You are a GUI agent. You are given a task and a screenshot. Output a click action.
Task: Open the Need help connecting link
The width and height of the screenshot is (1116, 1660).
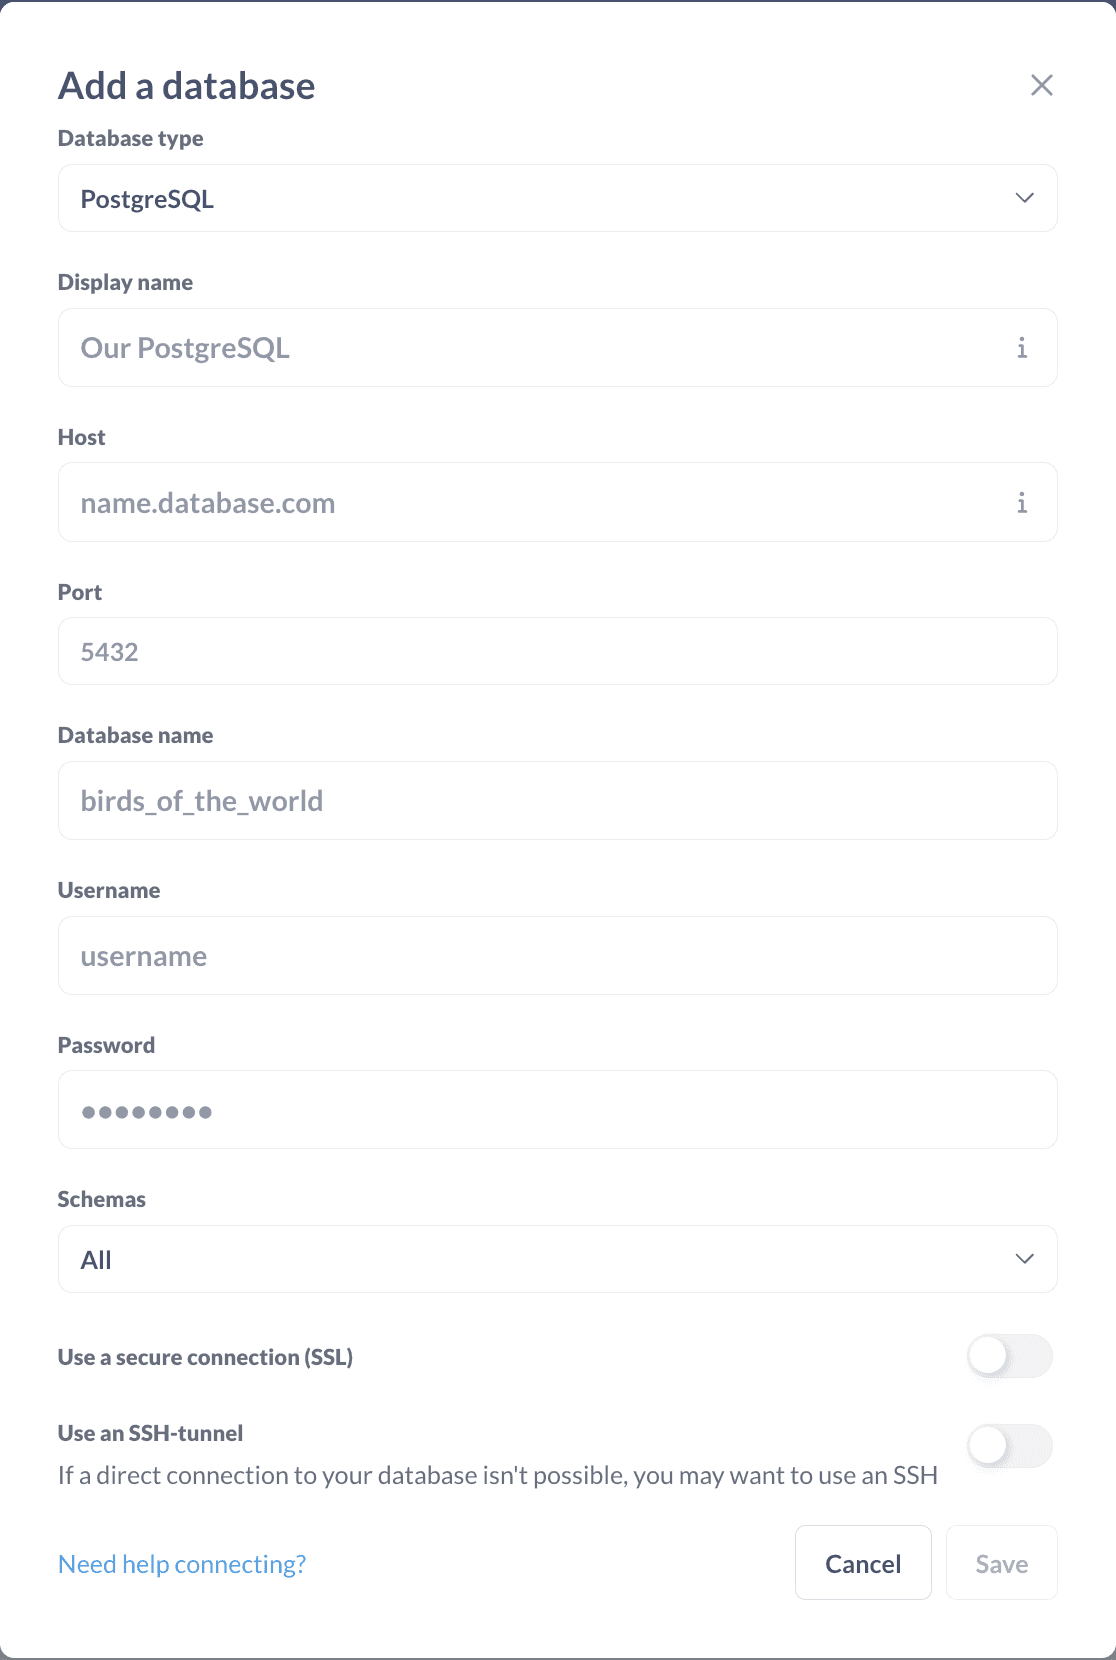pyautogui.click(x=182, y=1564)
